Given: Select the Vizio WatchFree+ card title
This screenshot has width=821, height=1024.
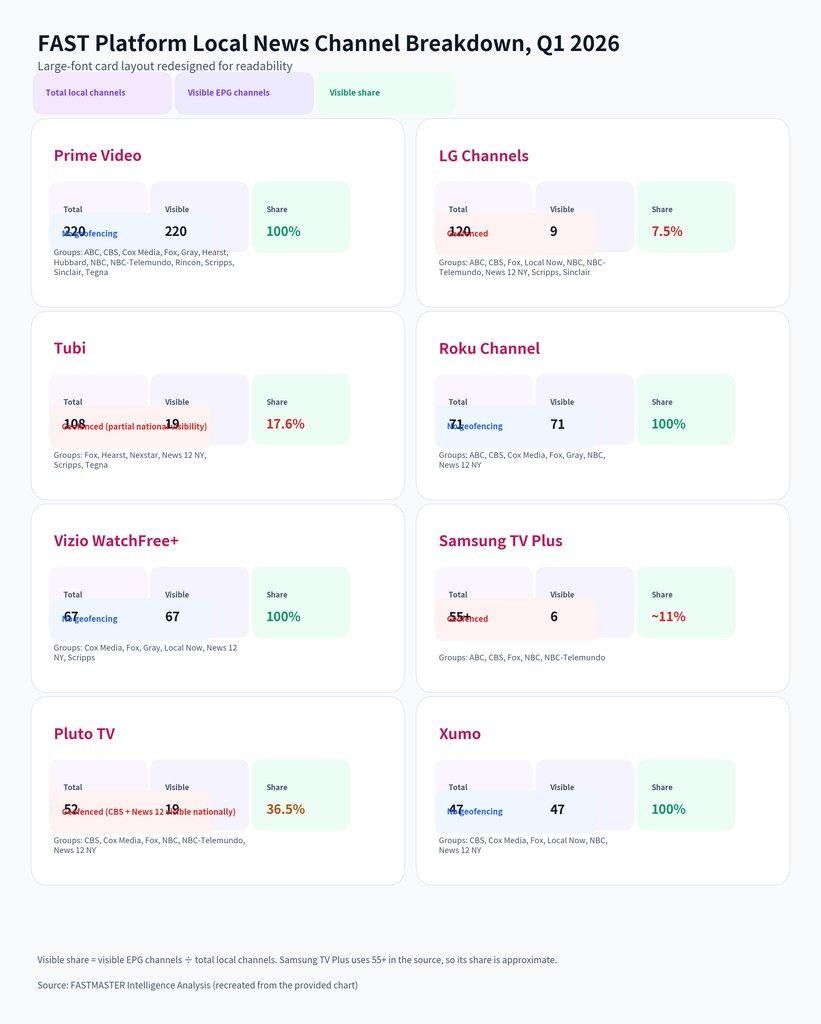Looking at the screenshot, I should tap(116, 541).
